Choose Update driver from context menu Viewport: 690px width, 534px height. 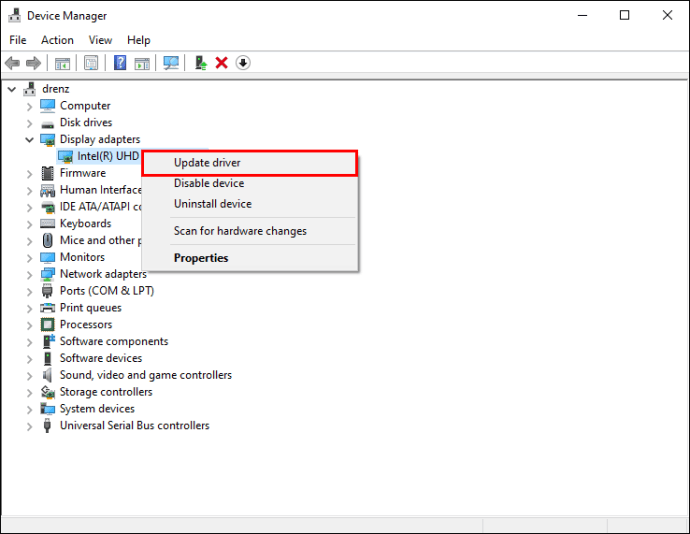(x=250, y=163)
